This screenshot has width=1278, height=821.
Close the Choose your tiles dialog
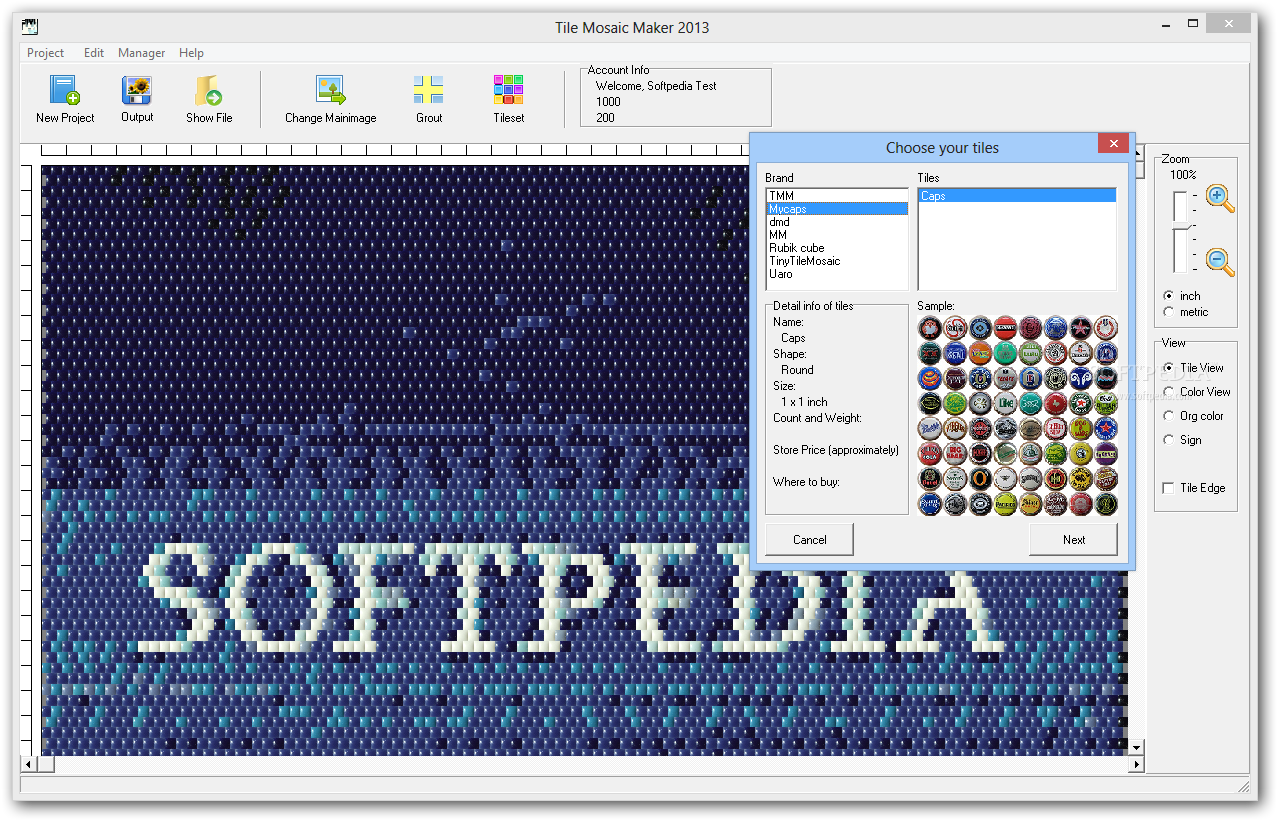pos(1113,143)
